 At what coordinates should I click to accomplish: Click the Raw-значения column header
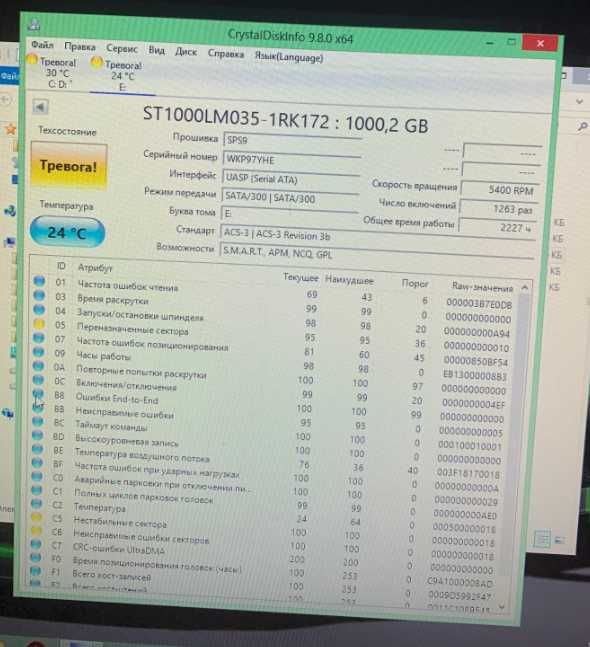[x=482, y=287]
